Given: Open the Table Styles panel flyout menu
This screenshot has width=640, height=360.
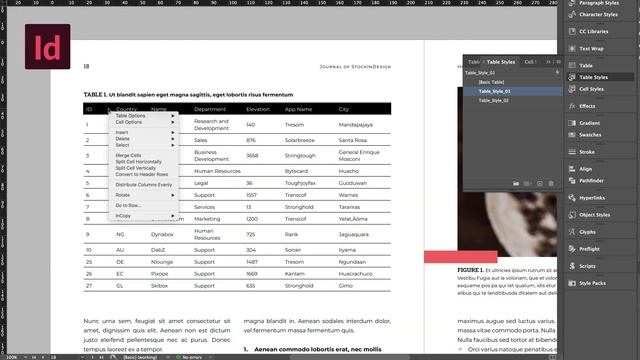Looking at the screenshot, I should point(558,62).
